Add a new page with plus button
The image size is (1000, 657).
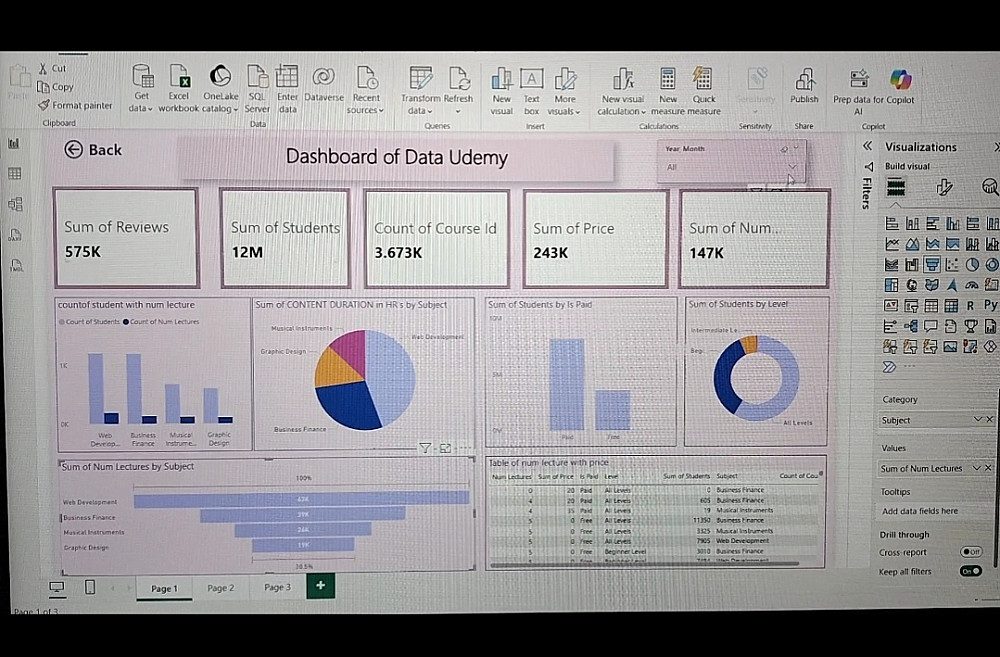pyautogui.click(x=320, y=586)
